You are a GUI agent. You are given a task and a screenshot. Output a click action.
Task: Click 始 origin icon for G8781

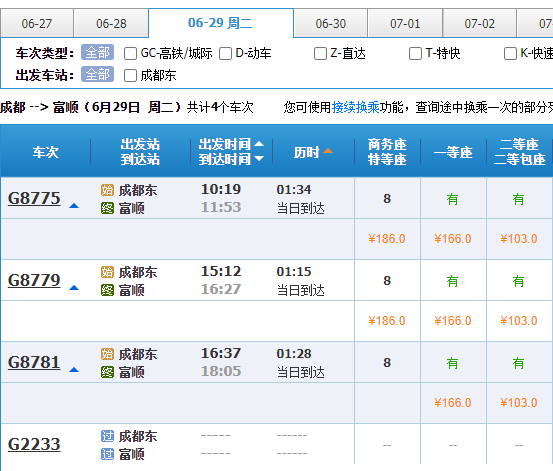point(107,354)
